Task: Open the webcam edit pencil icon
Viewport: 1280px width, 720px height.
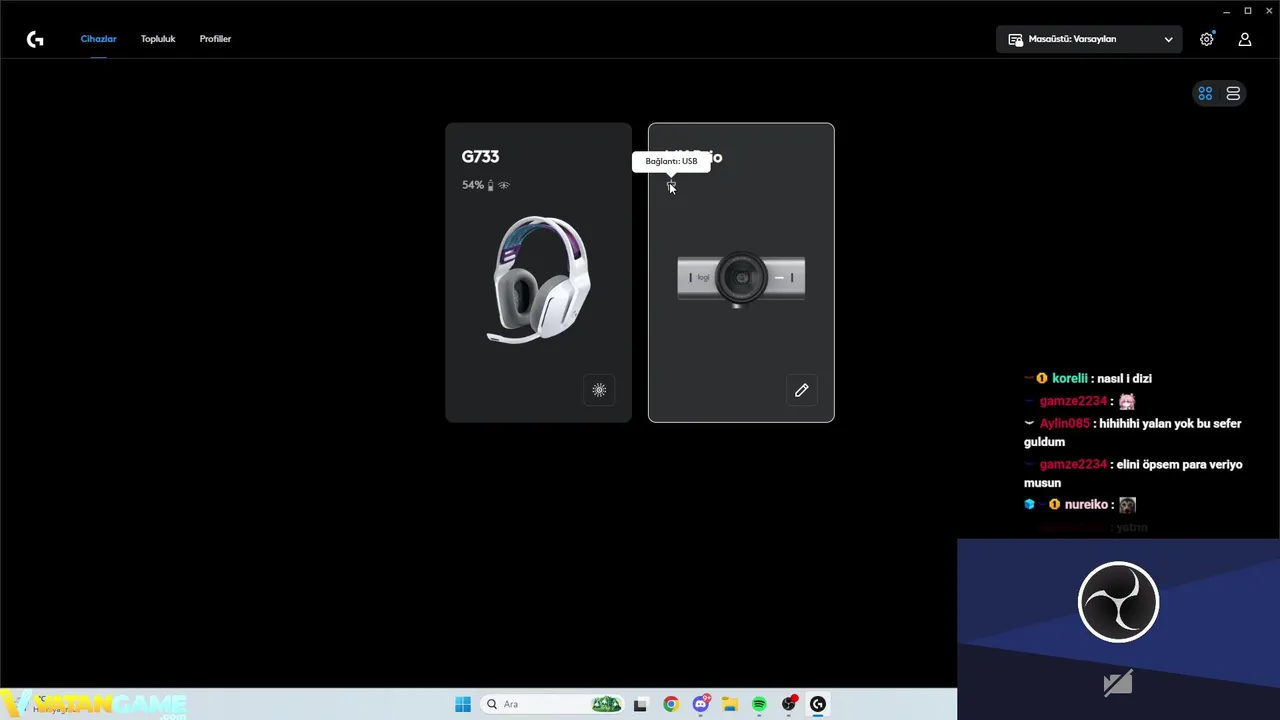Action: point(801,390)
